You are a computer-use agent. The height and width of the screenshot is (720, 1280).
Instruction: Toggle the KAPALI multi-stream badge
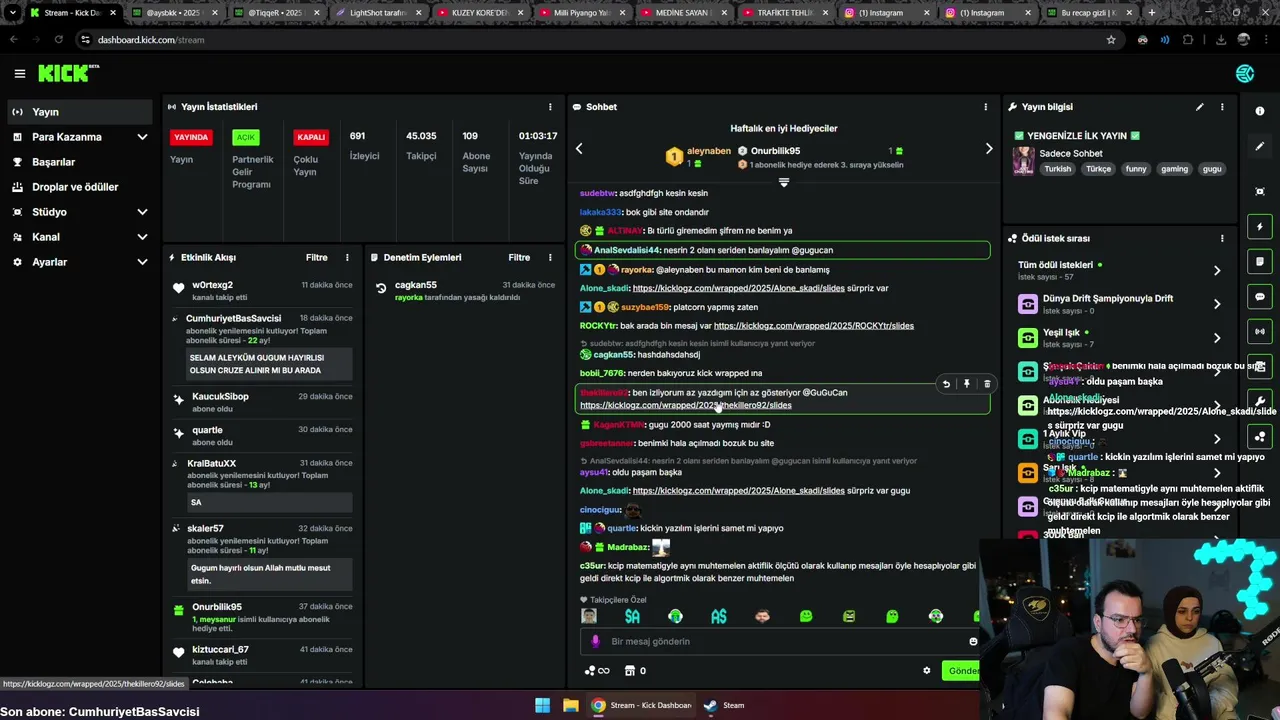311,137
